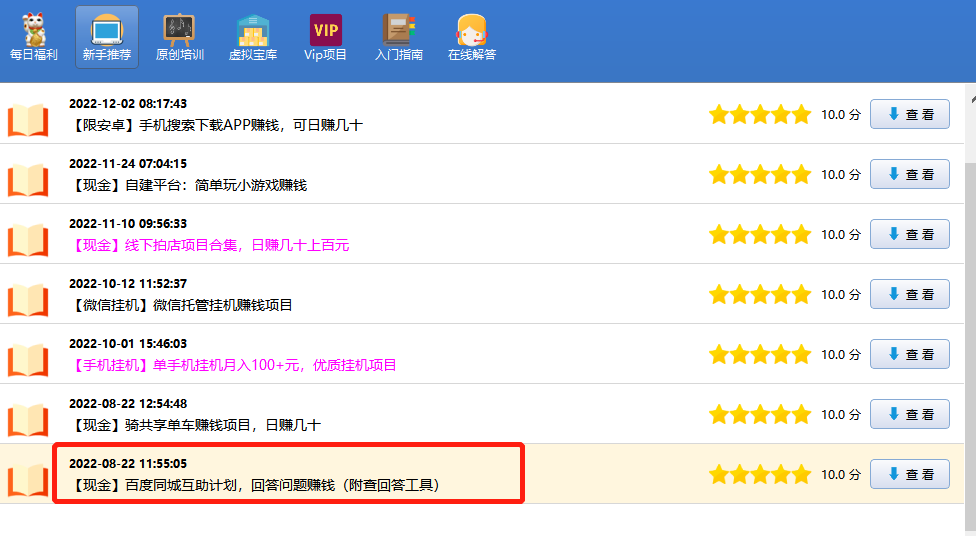Open title 【微信挂机】微信托管挂机赚钱项目
This screenshot has height=536, width=976.
pos(181,305)
